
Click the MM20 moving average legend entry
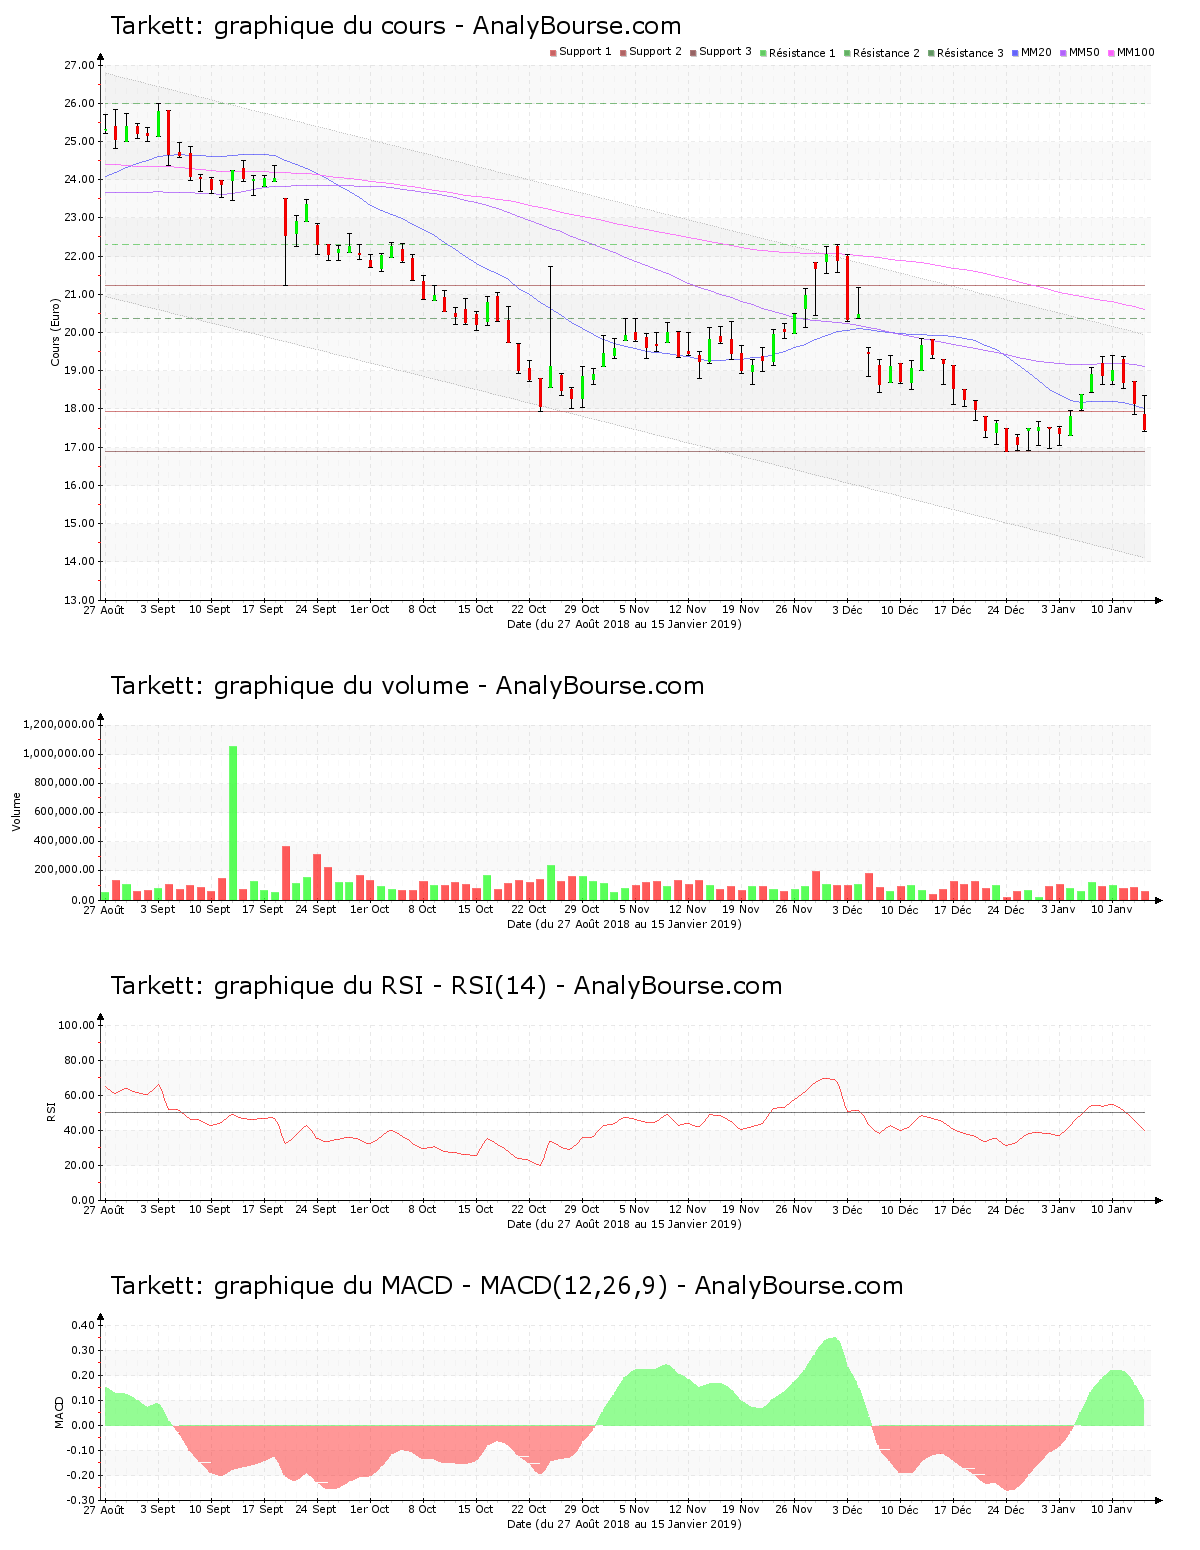coord(1032,52)
